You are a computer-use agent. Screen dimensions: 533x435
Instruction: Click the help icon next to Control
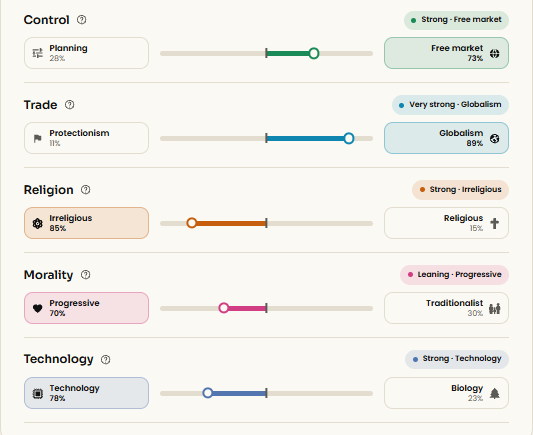coord(81,20)
